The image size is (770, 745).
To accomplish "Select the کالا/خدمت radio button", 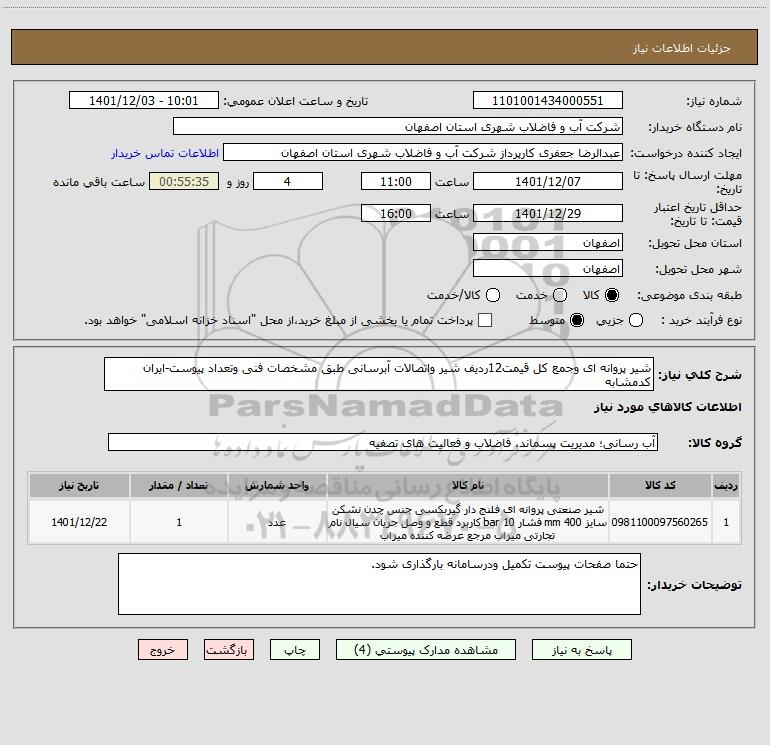I will point(493,295).
